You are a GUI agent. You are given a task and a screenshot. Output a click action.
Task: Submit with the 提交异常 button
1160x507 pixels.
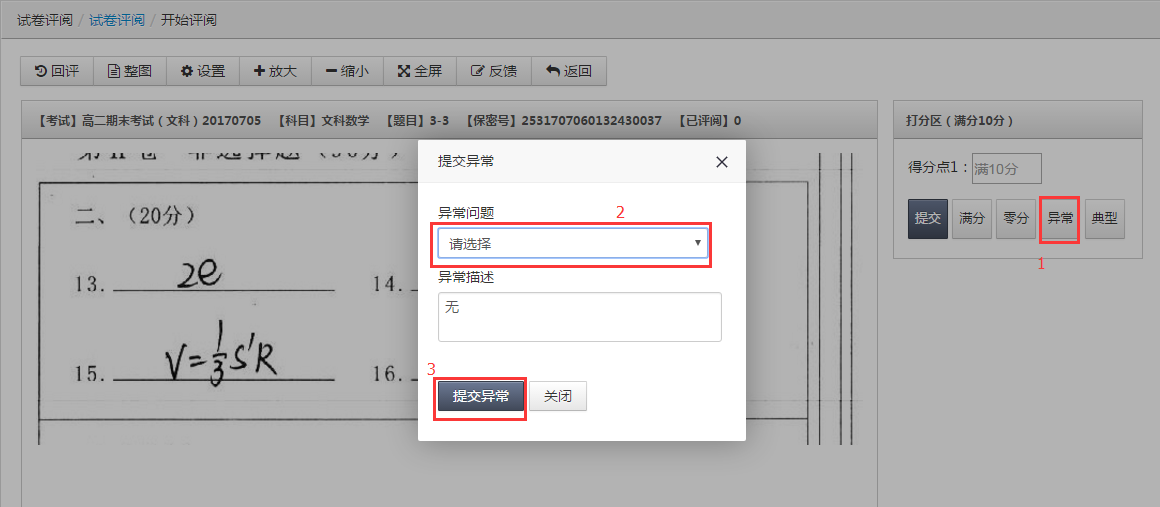[x=481, y=396]
